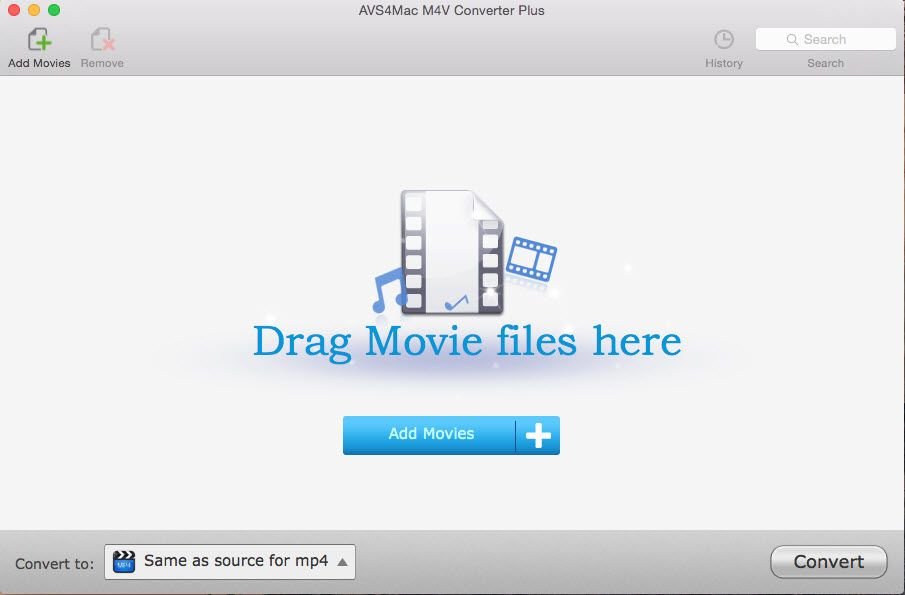Open the History clock icon
Screen dimensions: 905x595
[x=724, y=39]
